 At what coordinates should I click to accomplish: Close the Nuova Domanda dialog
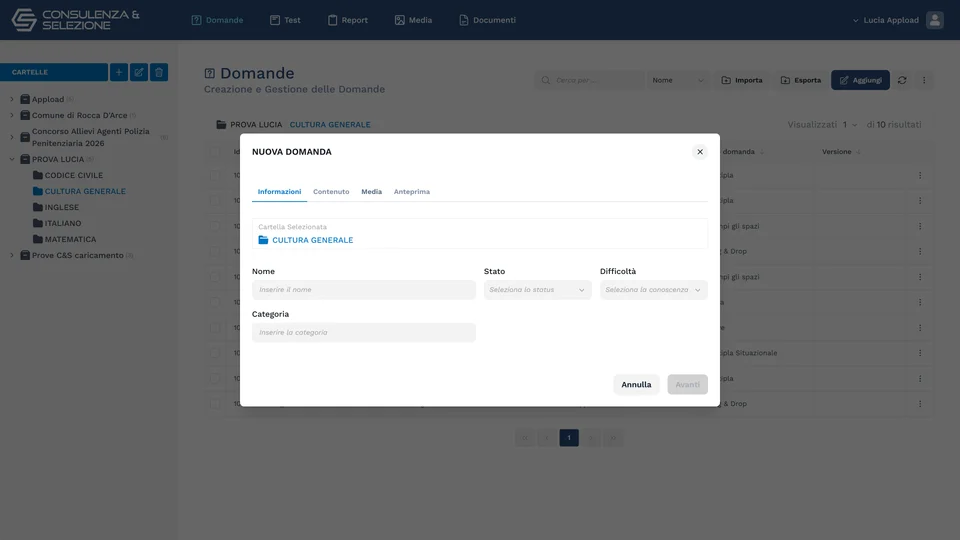pos(700,152)
